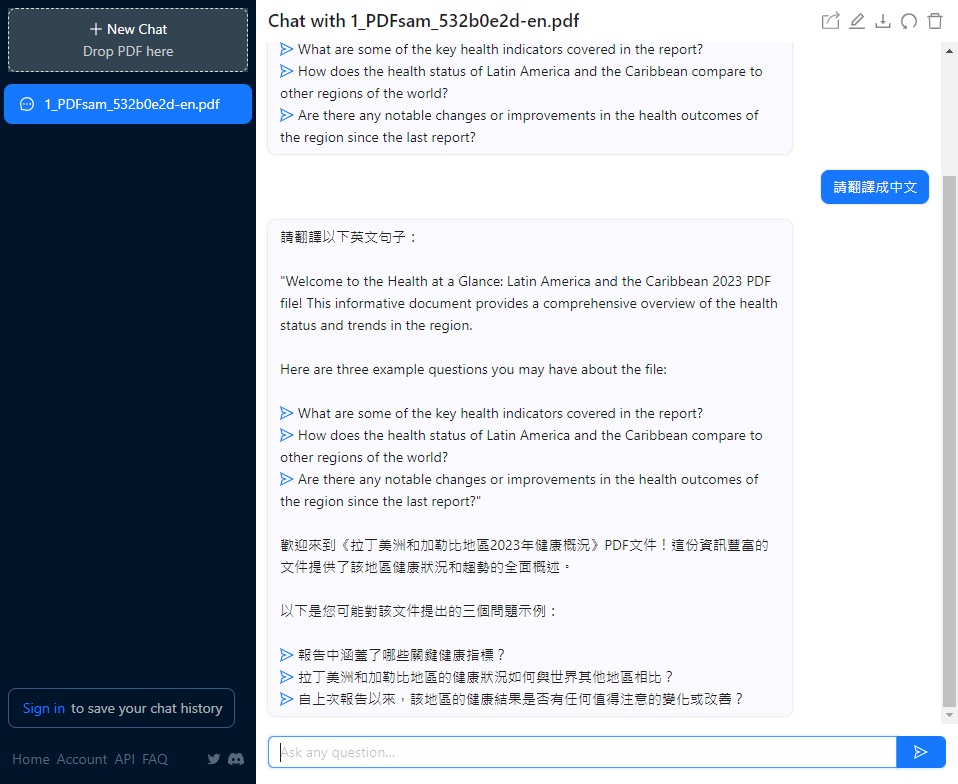The width and height of the screenshot is (958, 784).
Task: Select 1_PDFsam_532b0e2d-en.pdf chat in sidebar
Action: tap(128, 104)
